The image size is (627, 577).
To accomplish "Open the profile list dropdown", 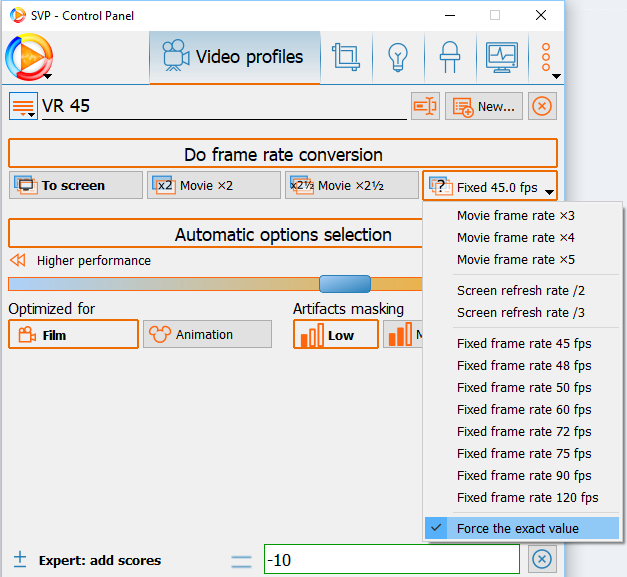I will coord(23,106).
